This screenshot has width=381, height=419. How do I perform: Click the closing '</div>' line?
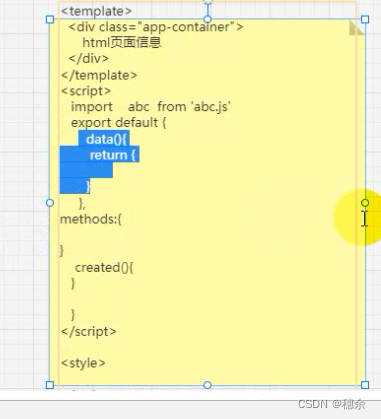point(89,58)
